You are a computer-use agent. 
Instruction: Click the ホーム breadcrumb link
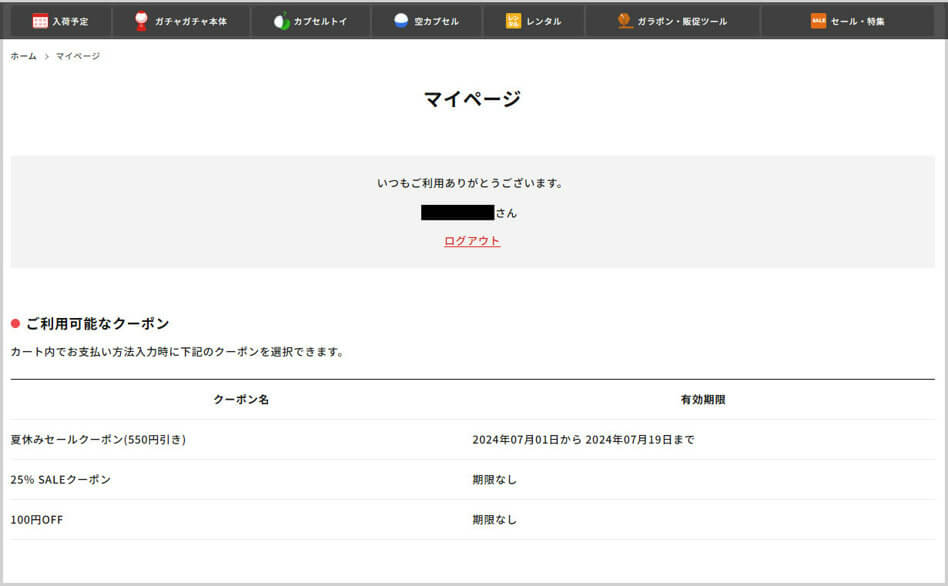tap(23, 56)
